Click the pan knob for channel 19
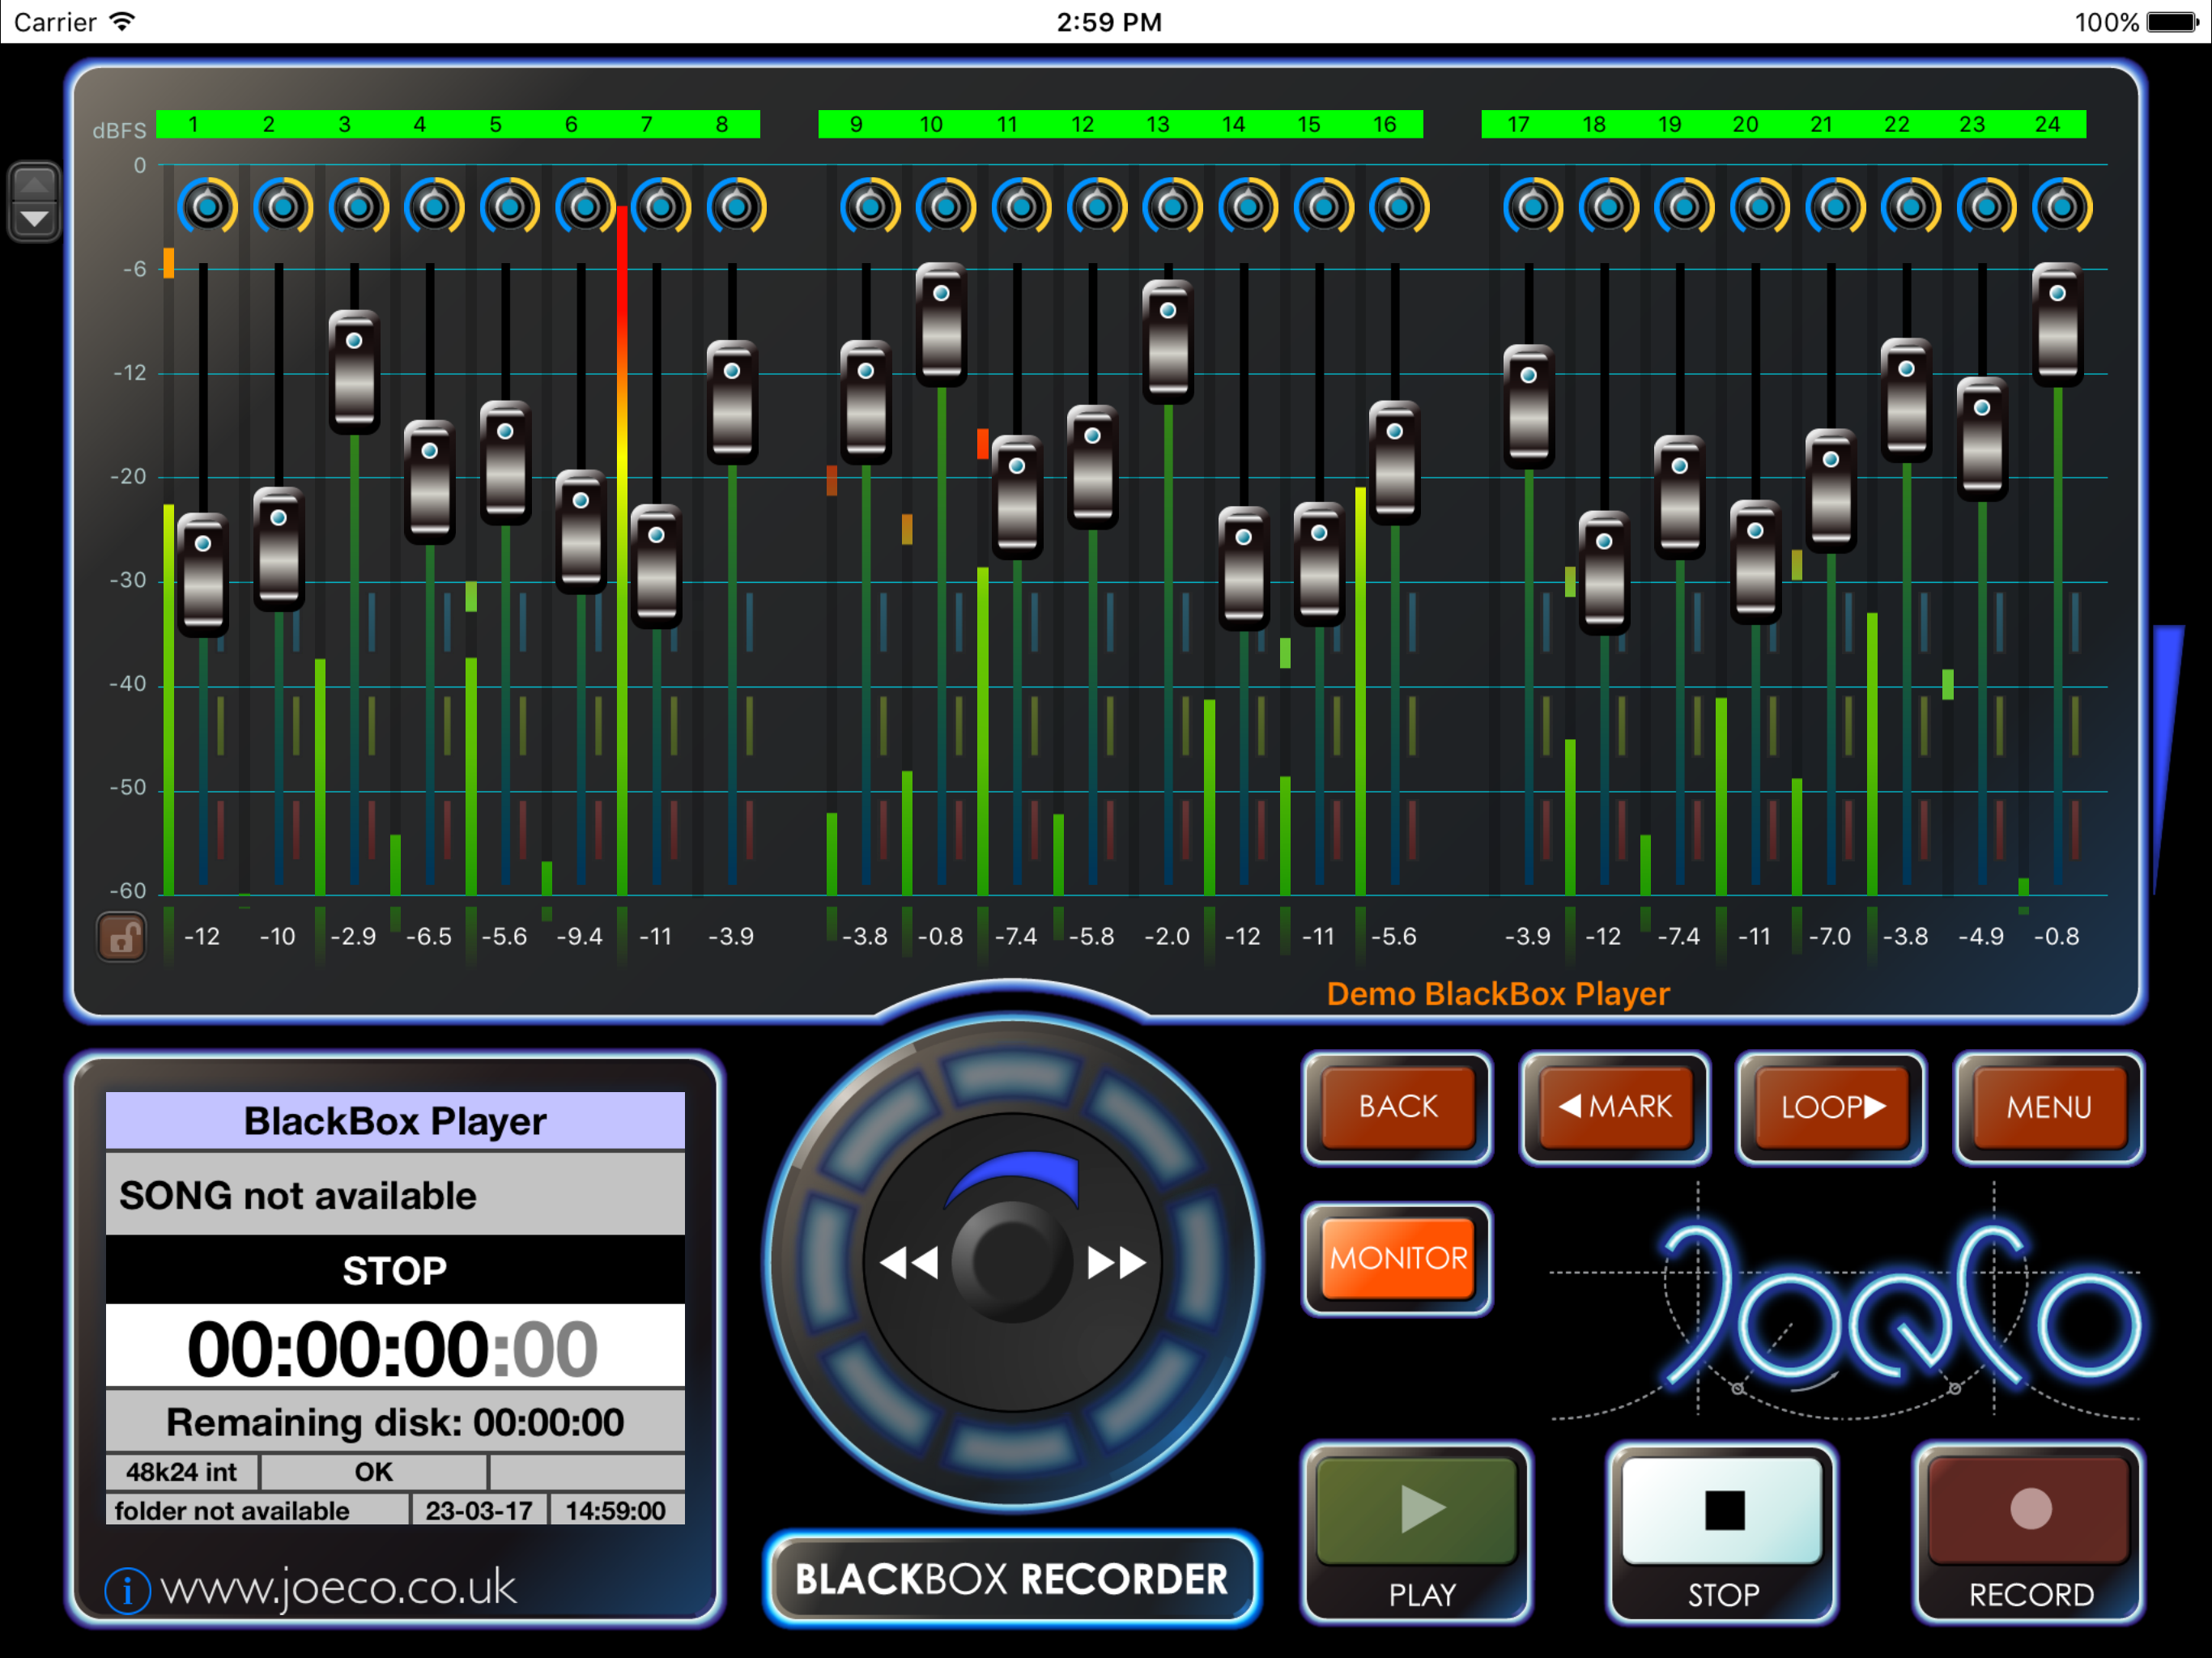This screenshot has width=2212, height=1658. click(x=1684, y=207)
